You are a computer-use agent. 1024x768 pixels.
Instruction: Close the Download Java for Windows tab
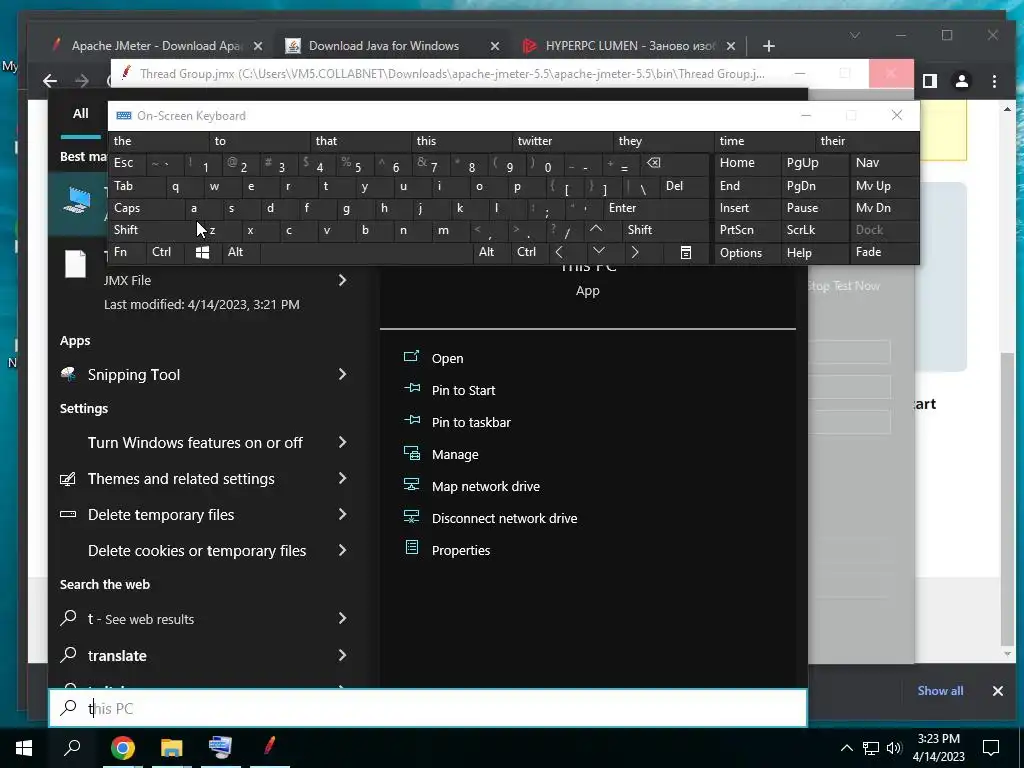pyautogui.click(x=495, y=46)
